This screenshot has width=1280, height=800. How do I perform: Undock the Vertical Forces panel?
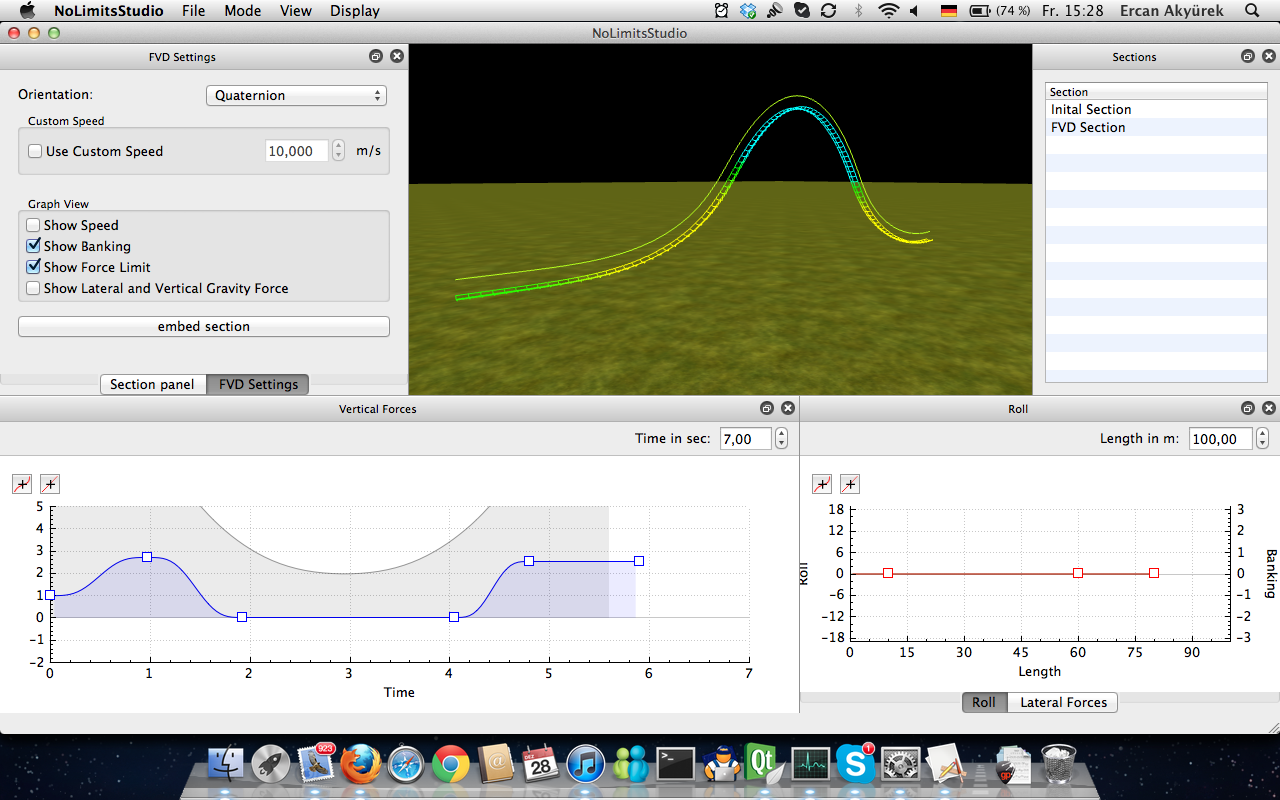(767, 408)
